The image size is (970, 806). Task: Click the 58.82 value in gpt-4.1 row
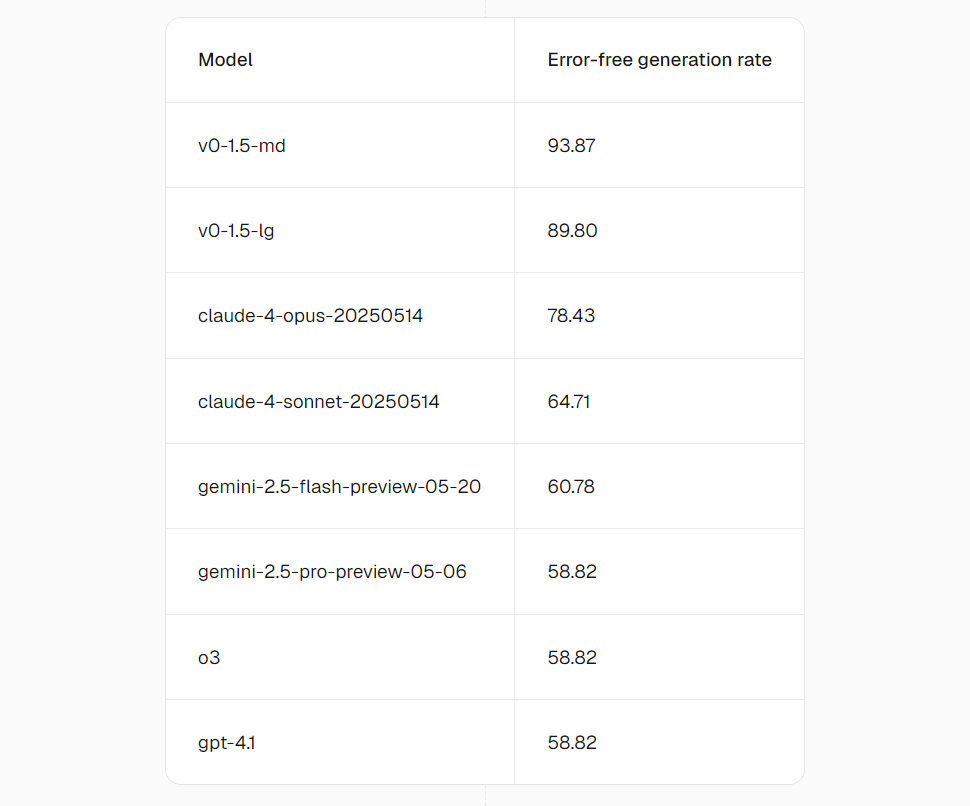[571, 743]
